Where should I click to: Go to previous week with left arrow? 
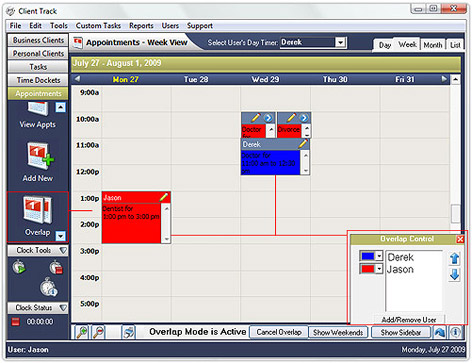77,79
